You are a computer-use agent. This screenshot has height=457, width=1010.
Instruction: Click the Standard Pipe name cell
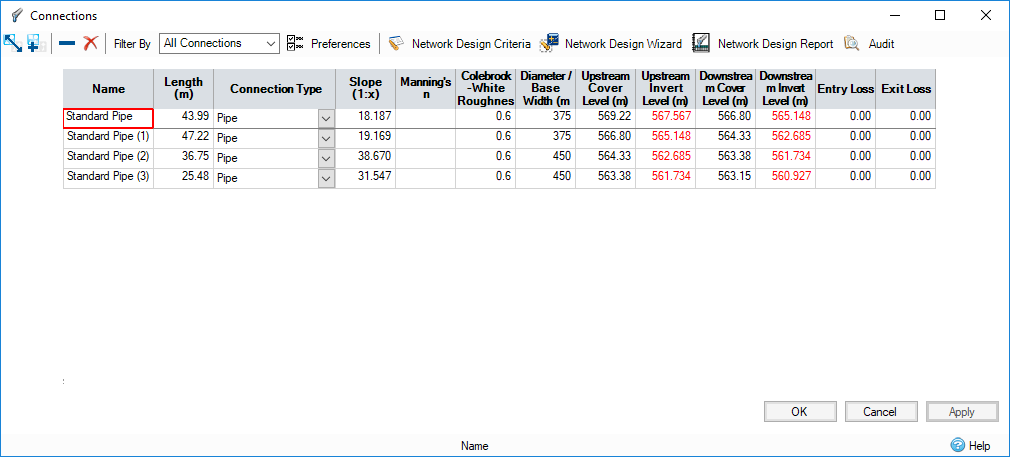tap(108, 118)
